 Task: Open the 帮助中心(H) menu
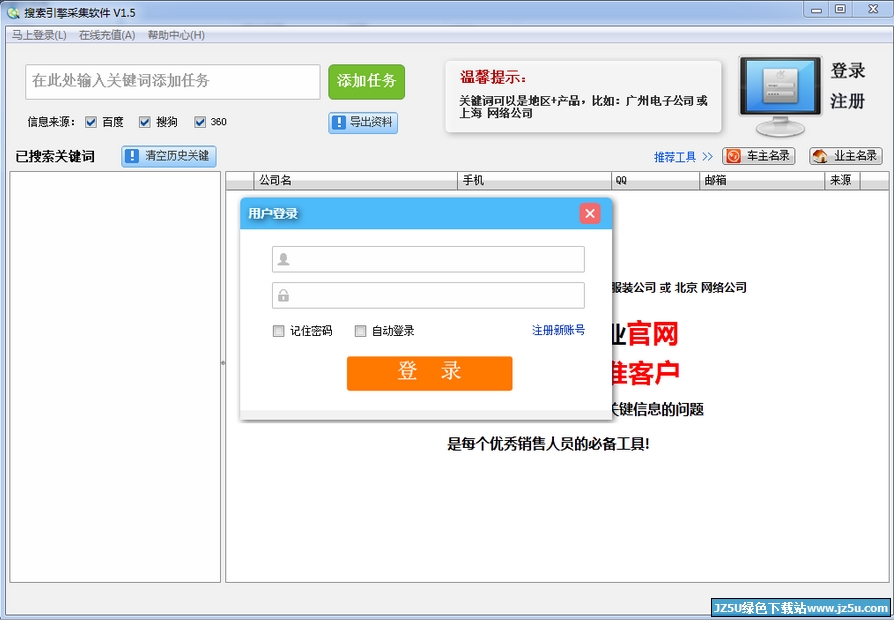176,35
